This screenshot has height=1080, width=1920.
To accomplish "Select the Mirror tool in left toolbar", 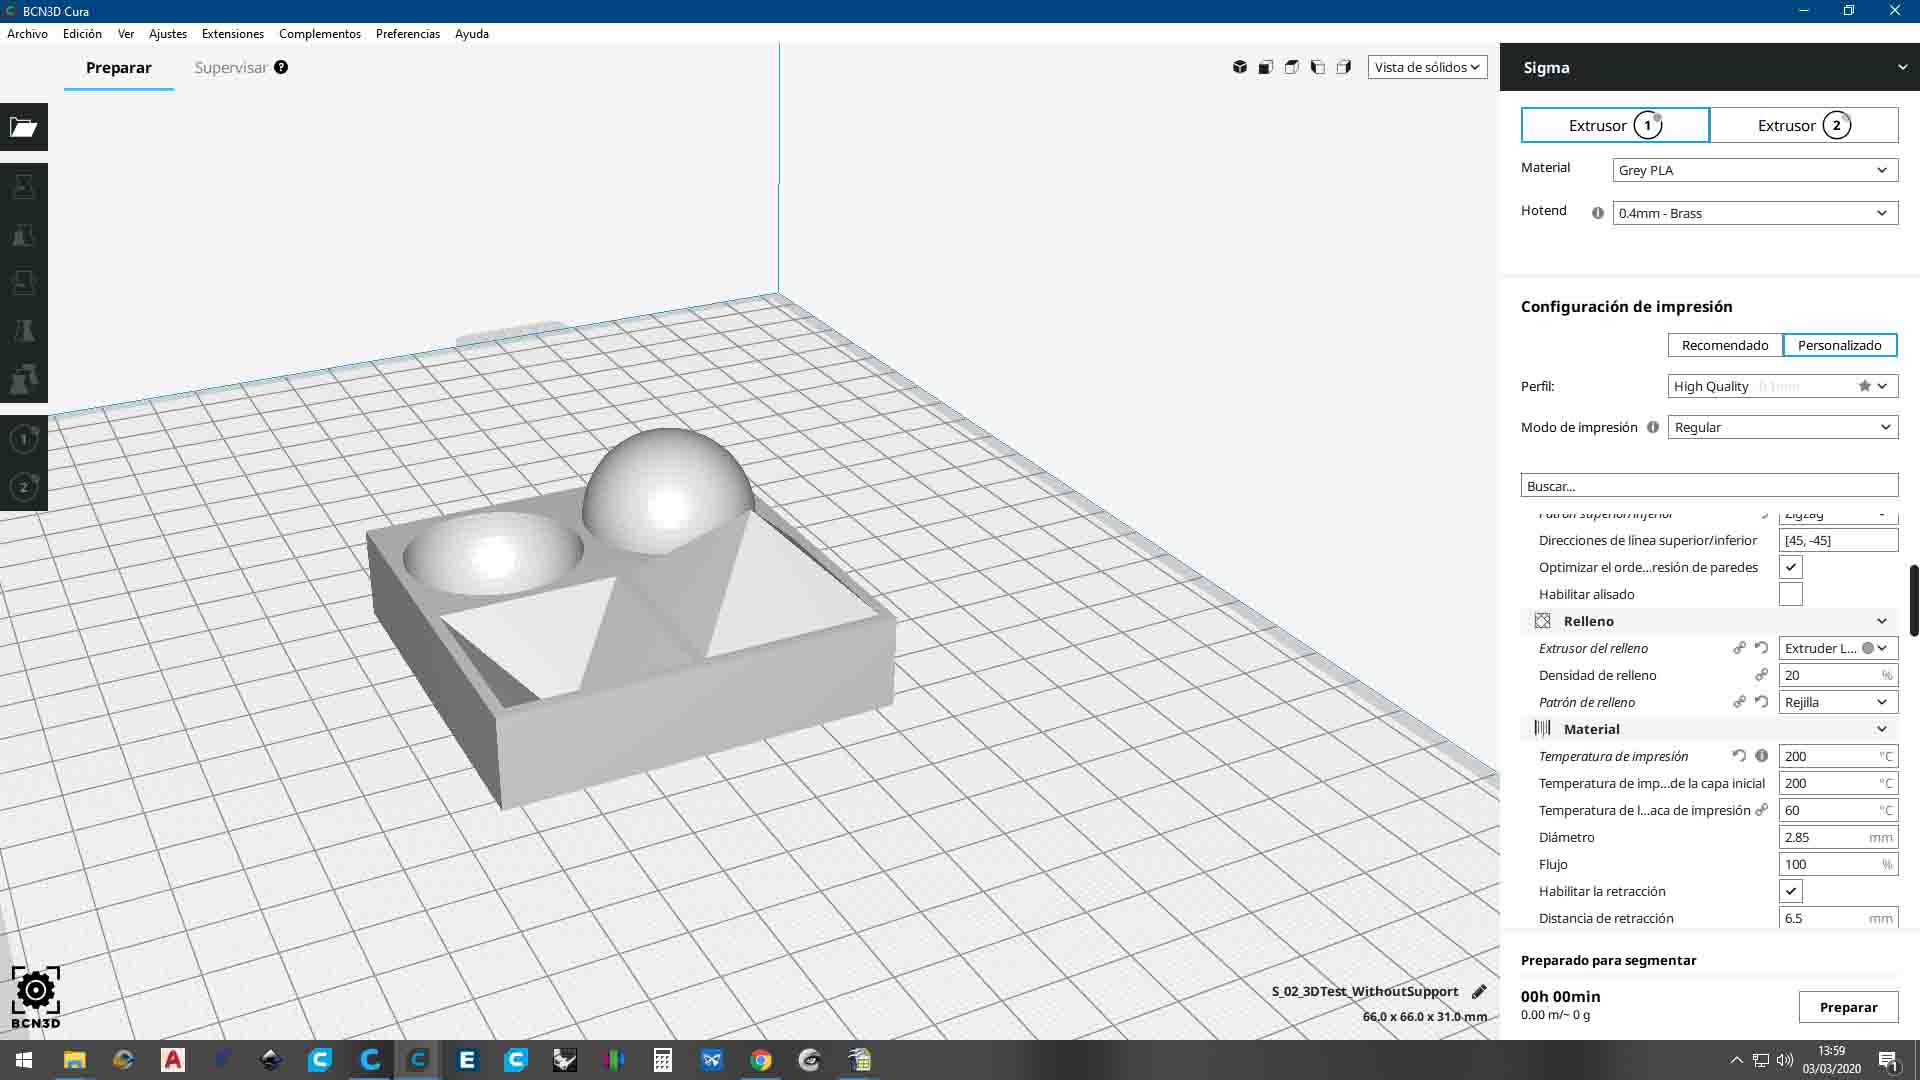I will click(24, 331).
